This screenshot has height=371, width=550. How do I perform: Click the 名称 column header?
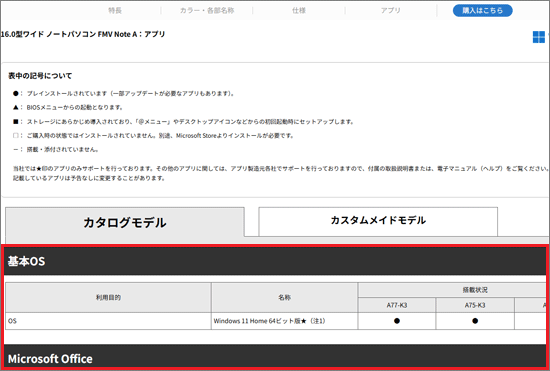[x=284, y=297]
